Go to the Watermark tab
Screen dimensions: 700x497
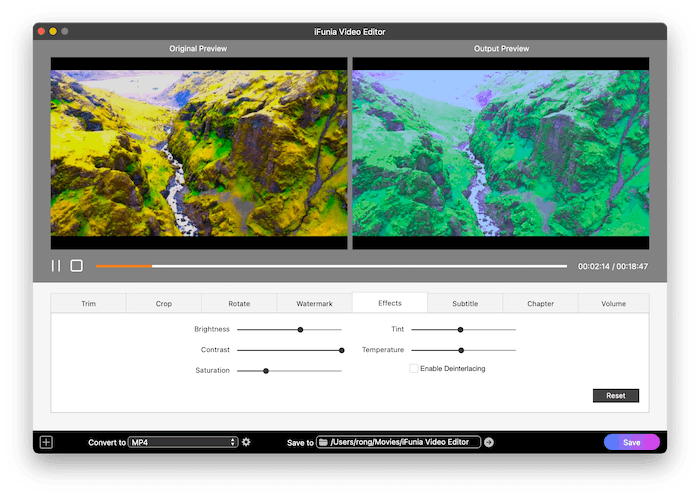coord(314,303)
